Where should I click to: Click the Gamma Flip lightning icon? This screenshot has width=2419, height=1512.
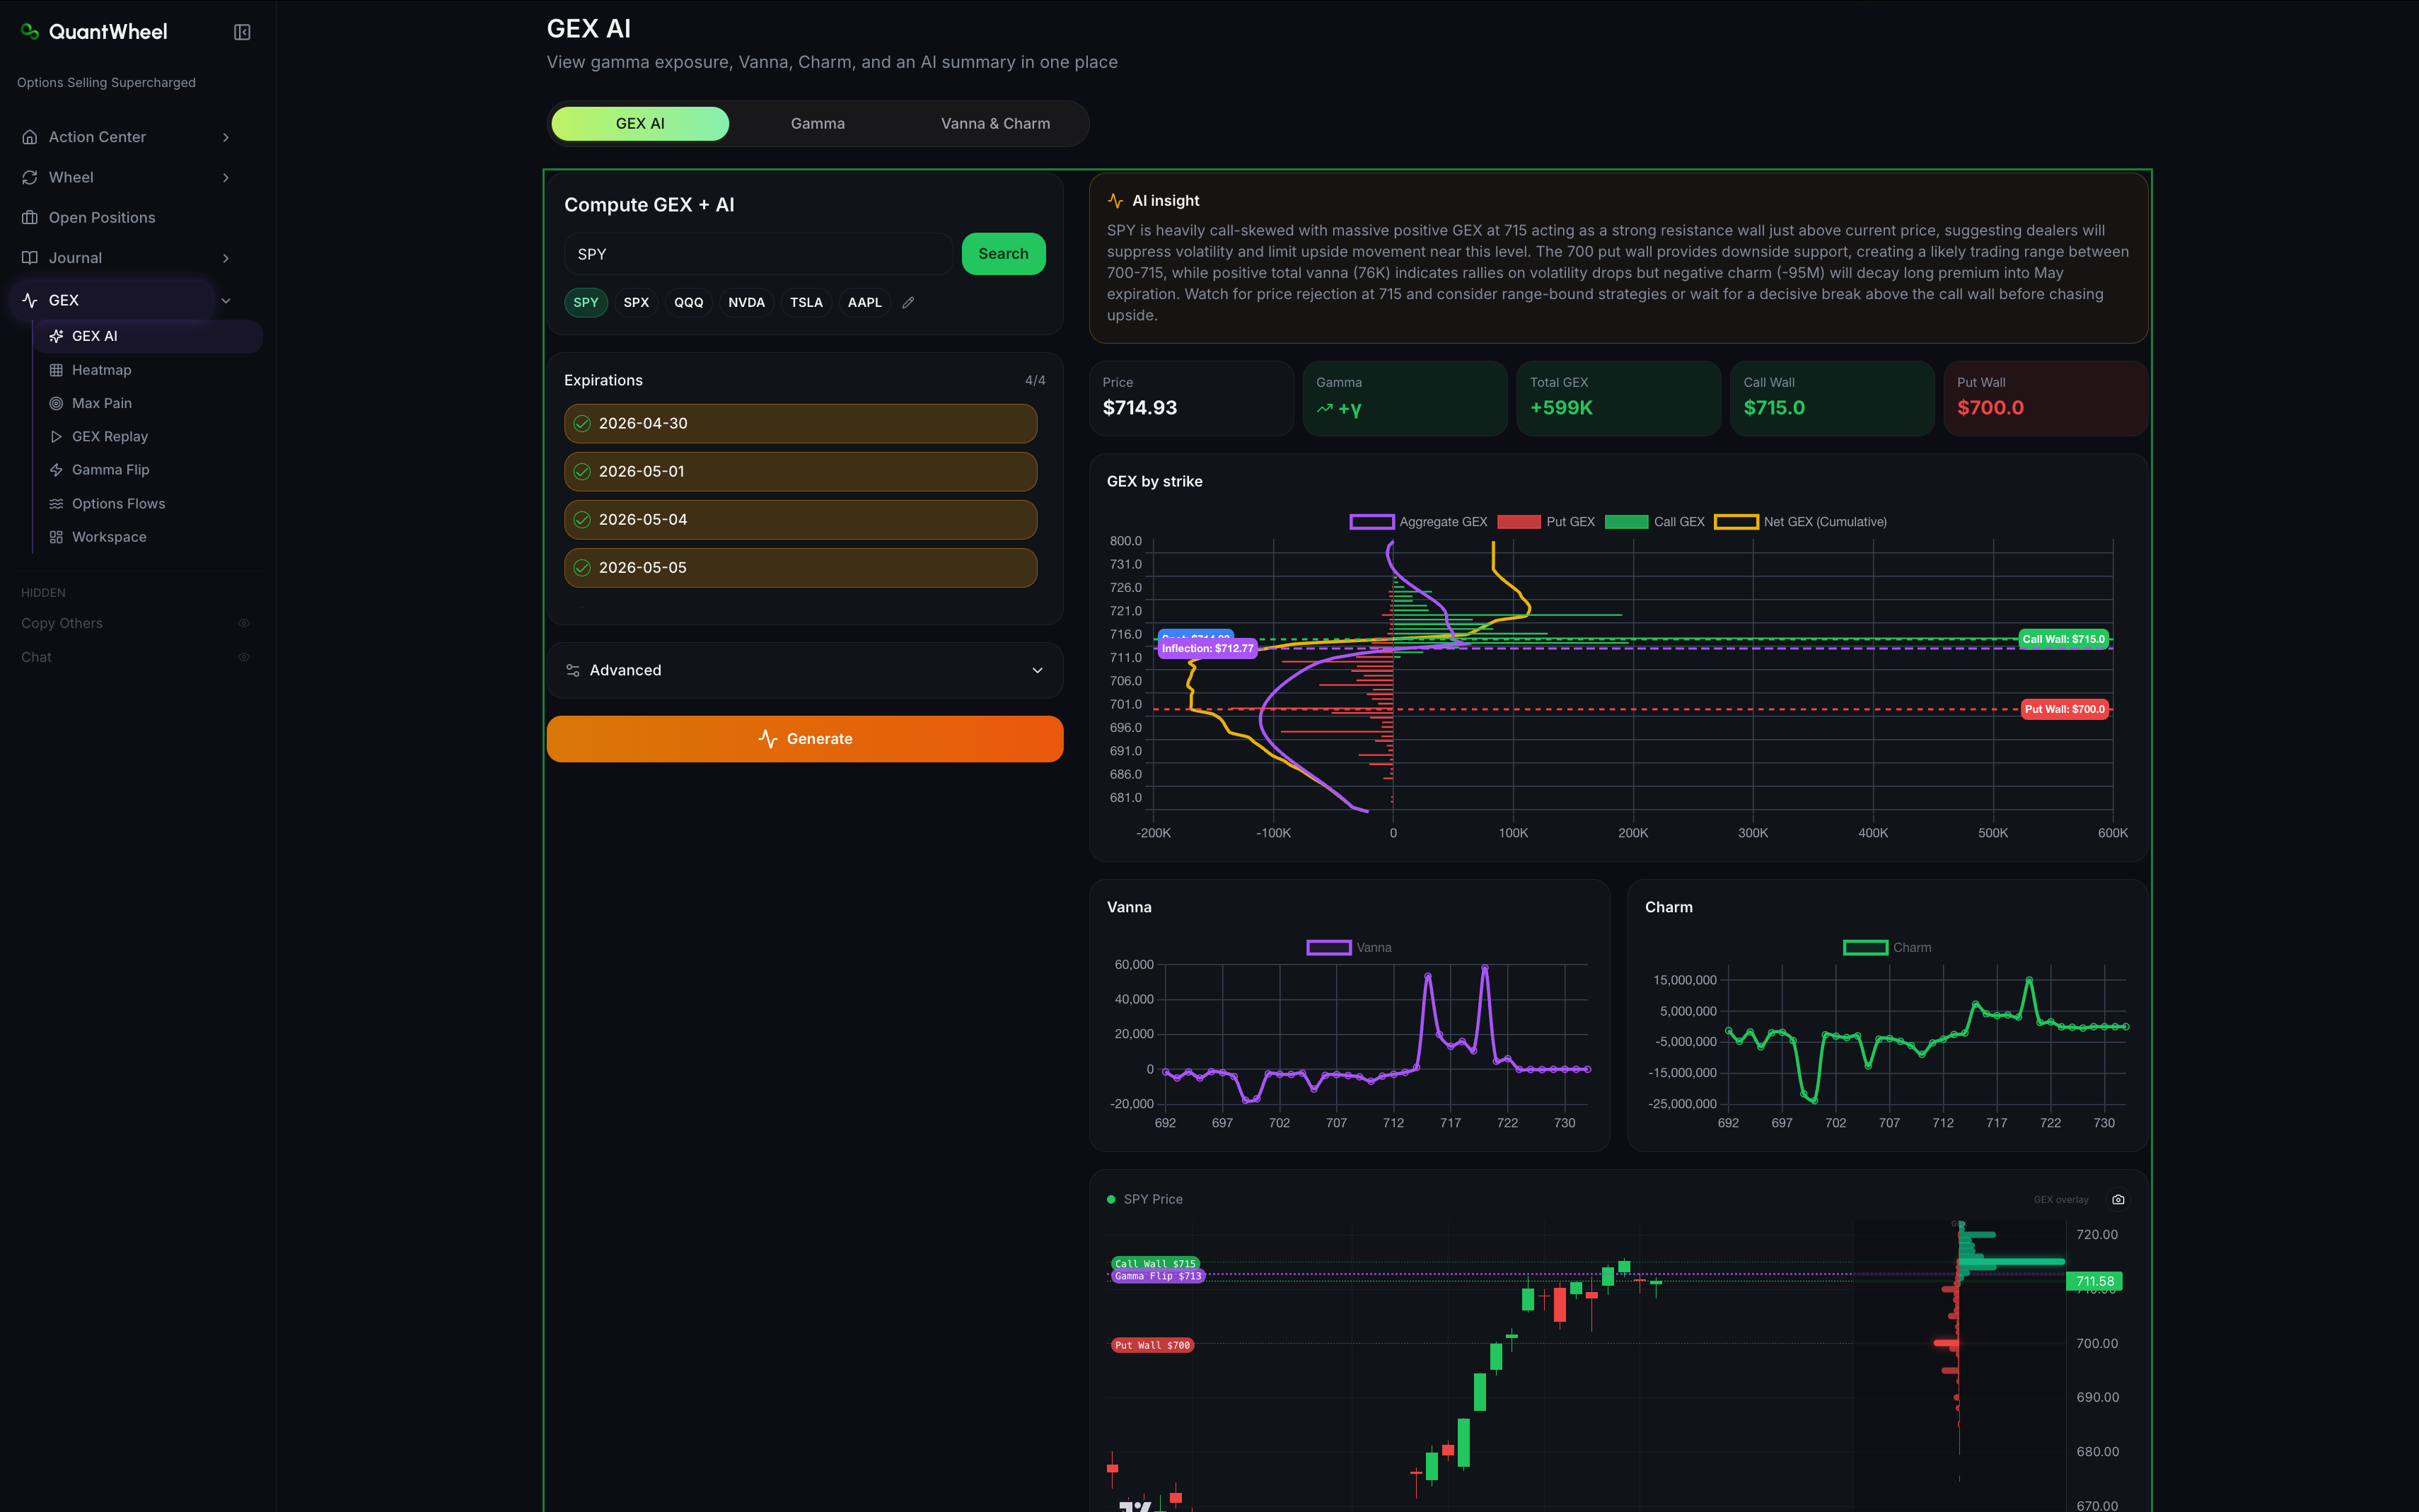click(x=56, y=470)
